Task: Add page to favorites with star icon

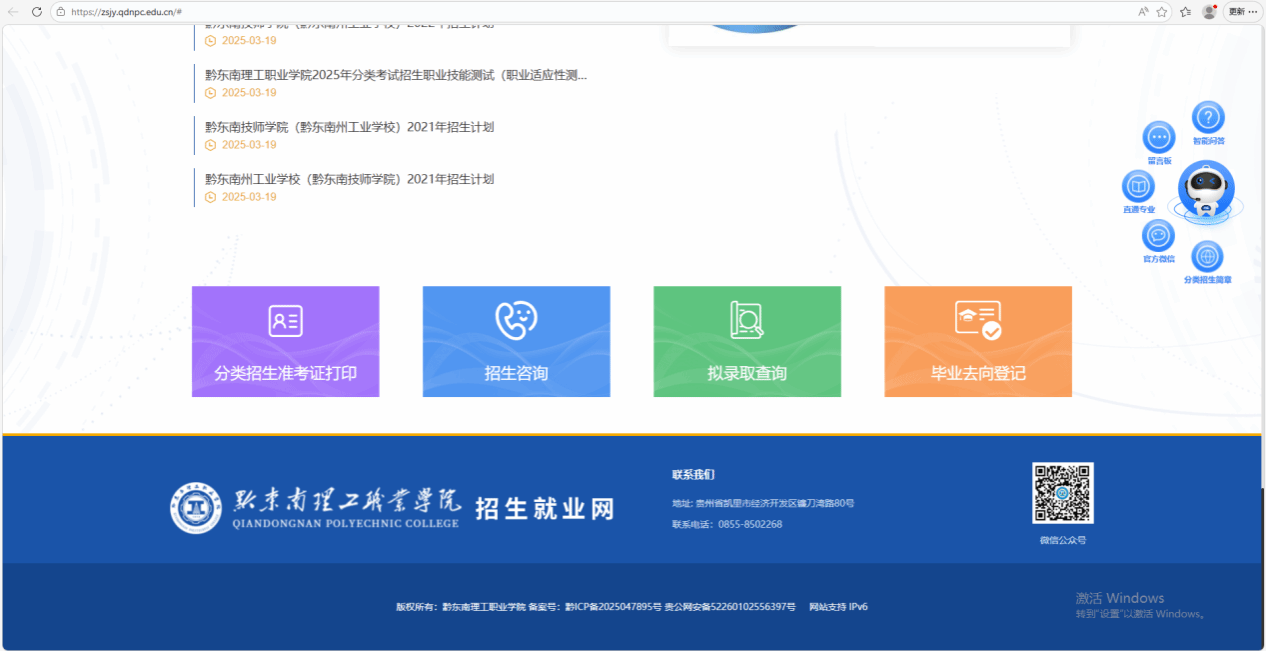Action: coord(1162,12)
